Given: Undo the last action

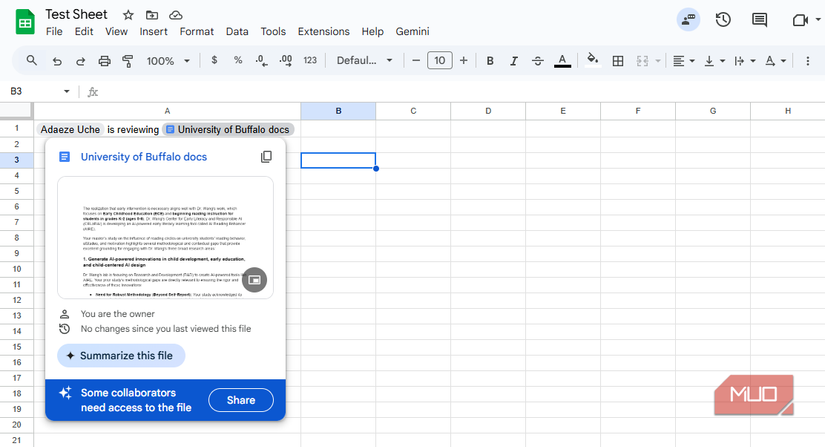Looking at the screenshot, I should tap(57, 61).
